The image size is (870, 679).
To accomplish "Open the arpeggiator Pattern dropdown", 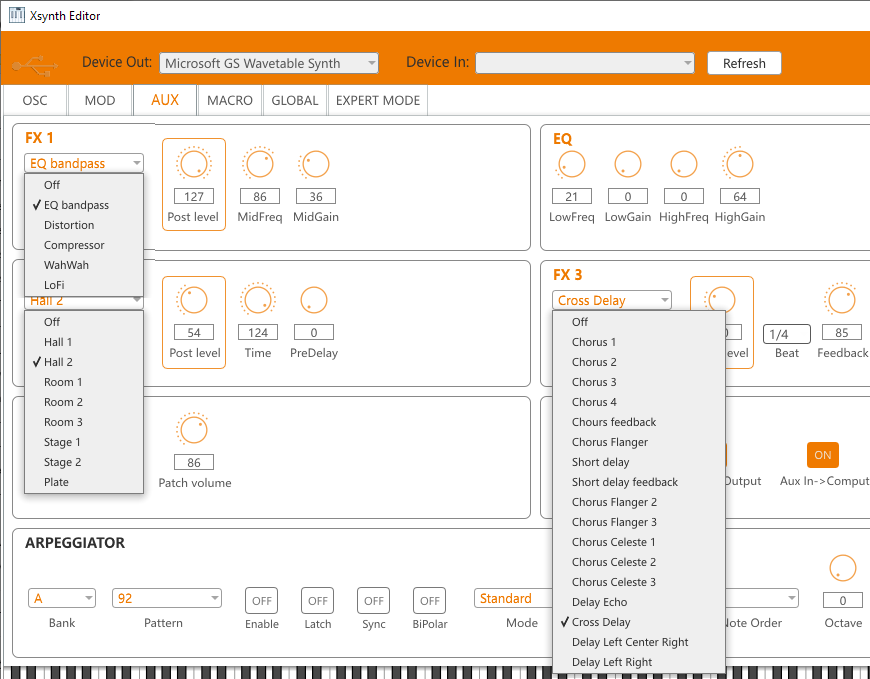I will (x=166, y=598).
